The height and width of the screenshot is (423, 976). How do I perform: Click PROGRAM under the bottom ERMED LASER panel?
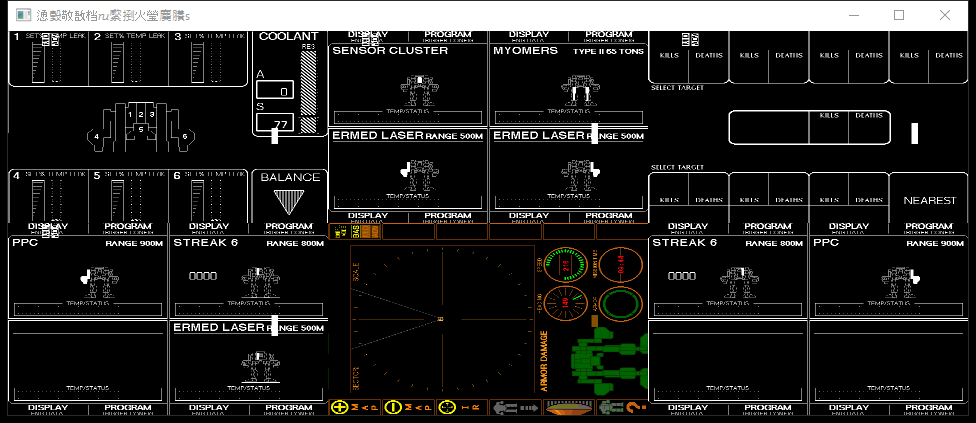coord(289,408)
